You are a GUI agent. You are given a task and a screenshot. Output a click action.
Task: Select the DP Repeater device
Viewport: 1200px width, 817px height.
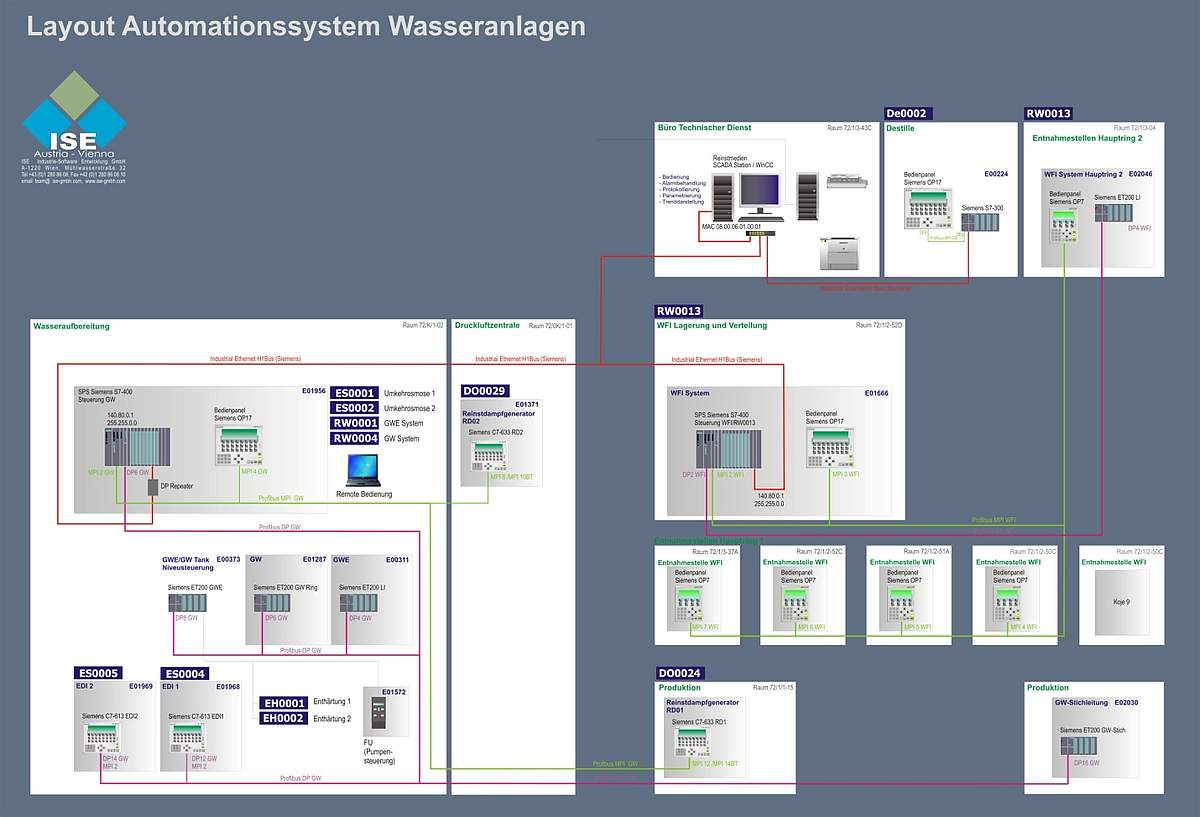152,487
